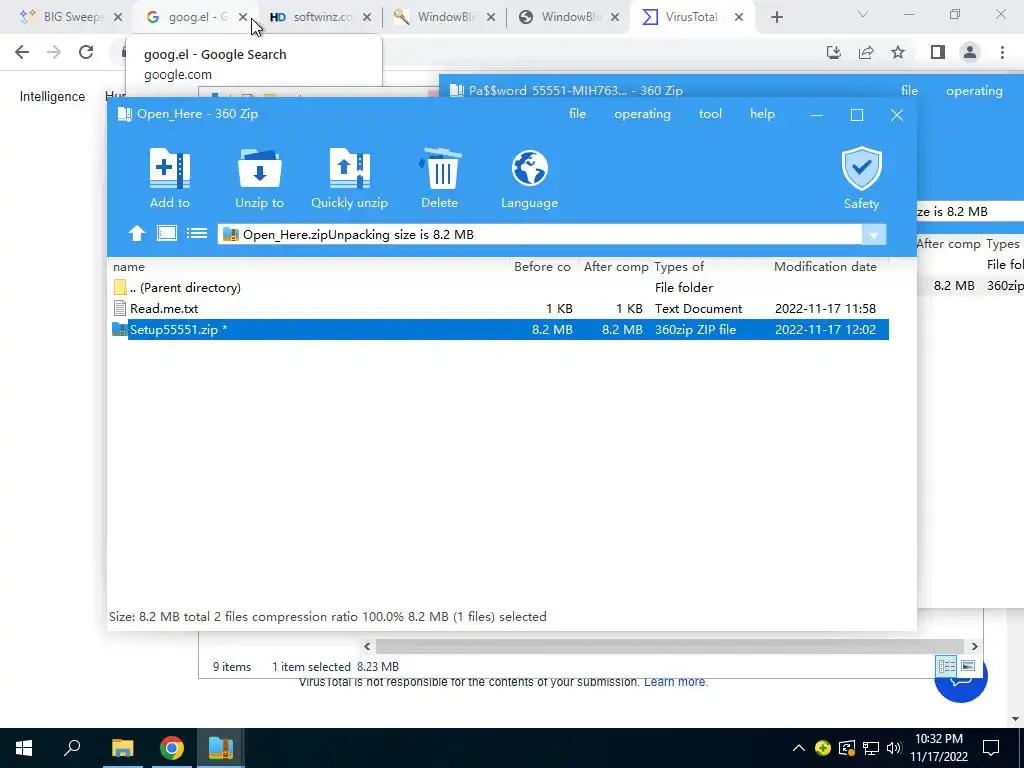Follow the Learn more link
The width and height of the screenshot is (1024, 768).
[x=675, y=682]
